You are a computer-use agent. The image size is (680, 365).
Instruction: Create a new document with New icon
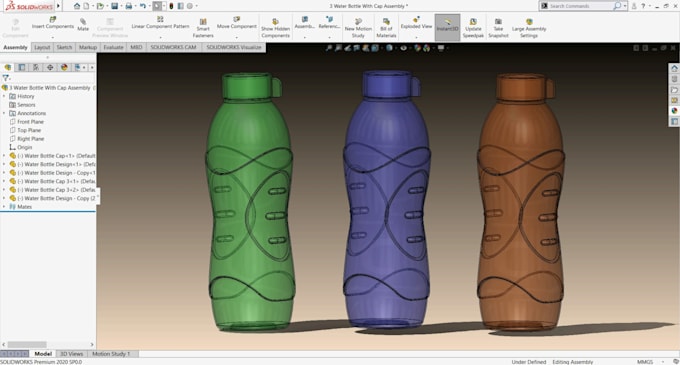(x=86, y=6)
